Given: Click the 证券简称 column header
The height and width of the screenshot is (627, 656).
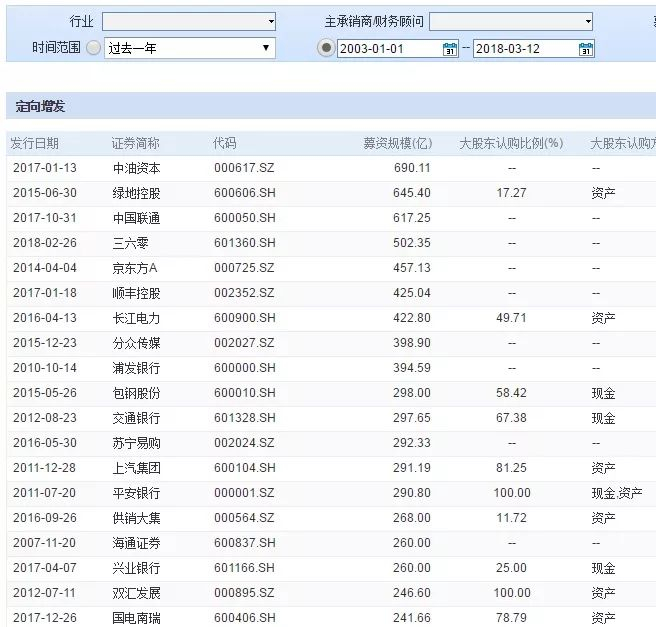Looking at the screenshot, I should pyautogui.click(x=135, y=143).
